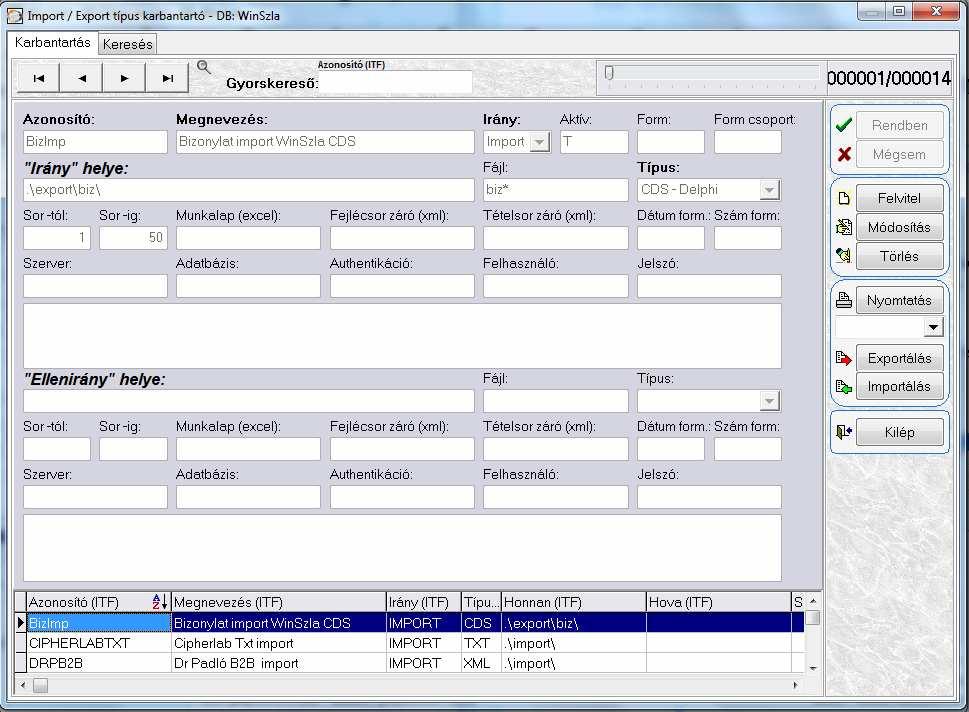Click the A-Z sort icon in Azonosító column

tap(159, 601)
